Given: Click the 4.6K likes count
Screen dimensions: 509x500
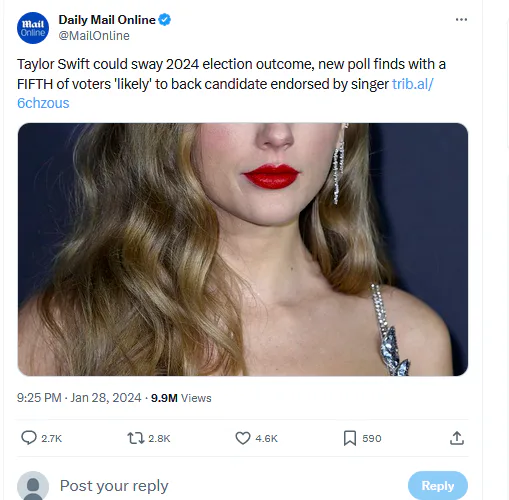Looking at the screenshot, I should 266,438.
